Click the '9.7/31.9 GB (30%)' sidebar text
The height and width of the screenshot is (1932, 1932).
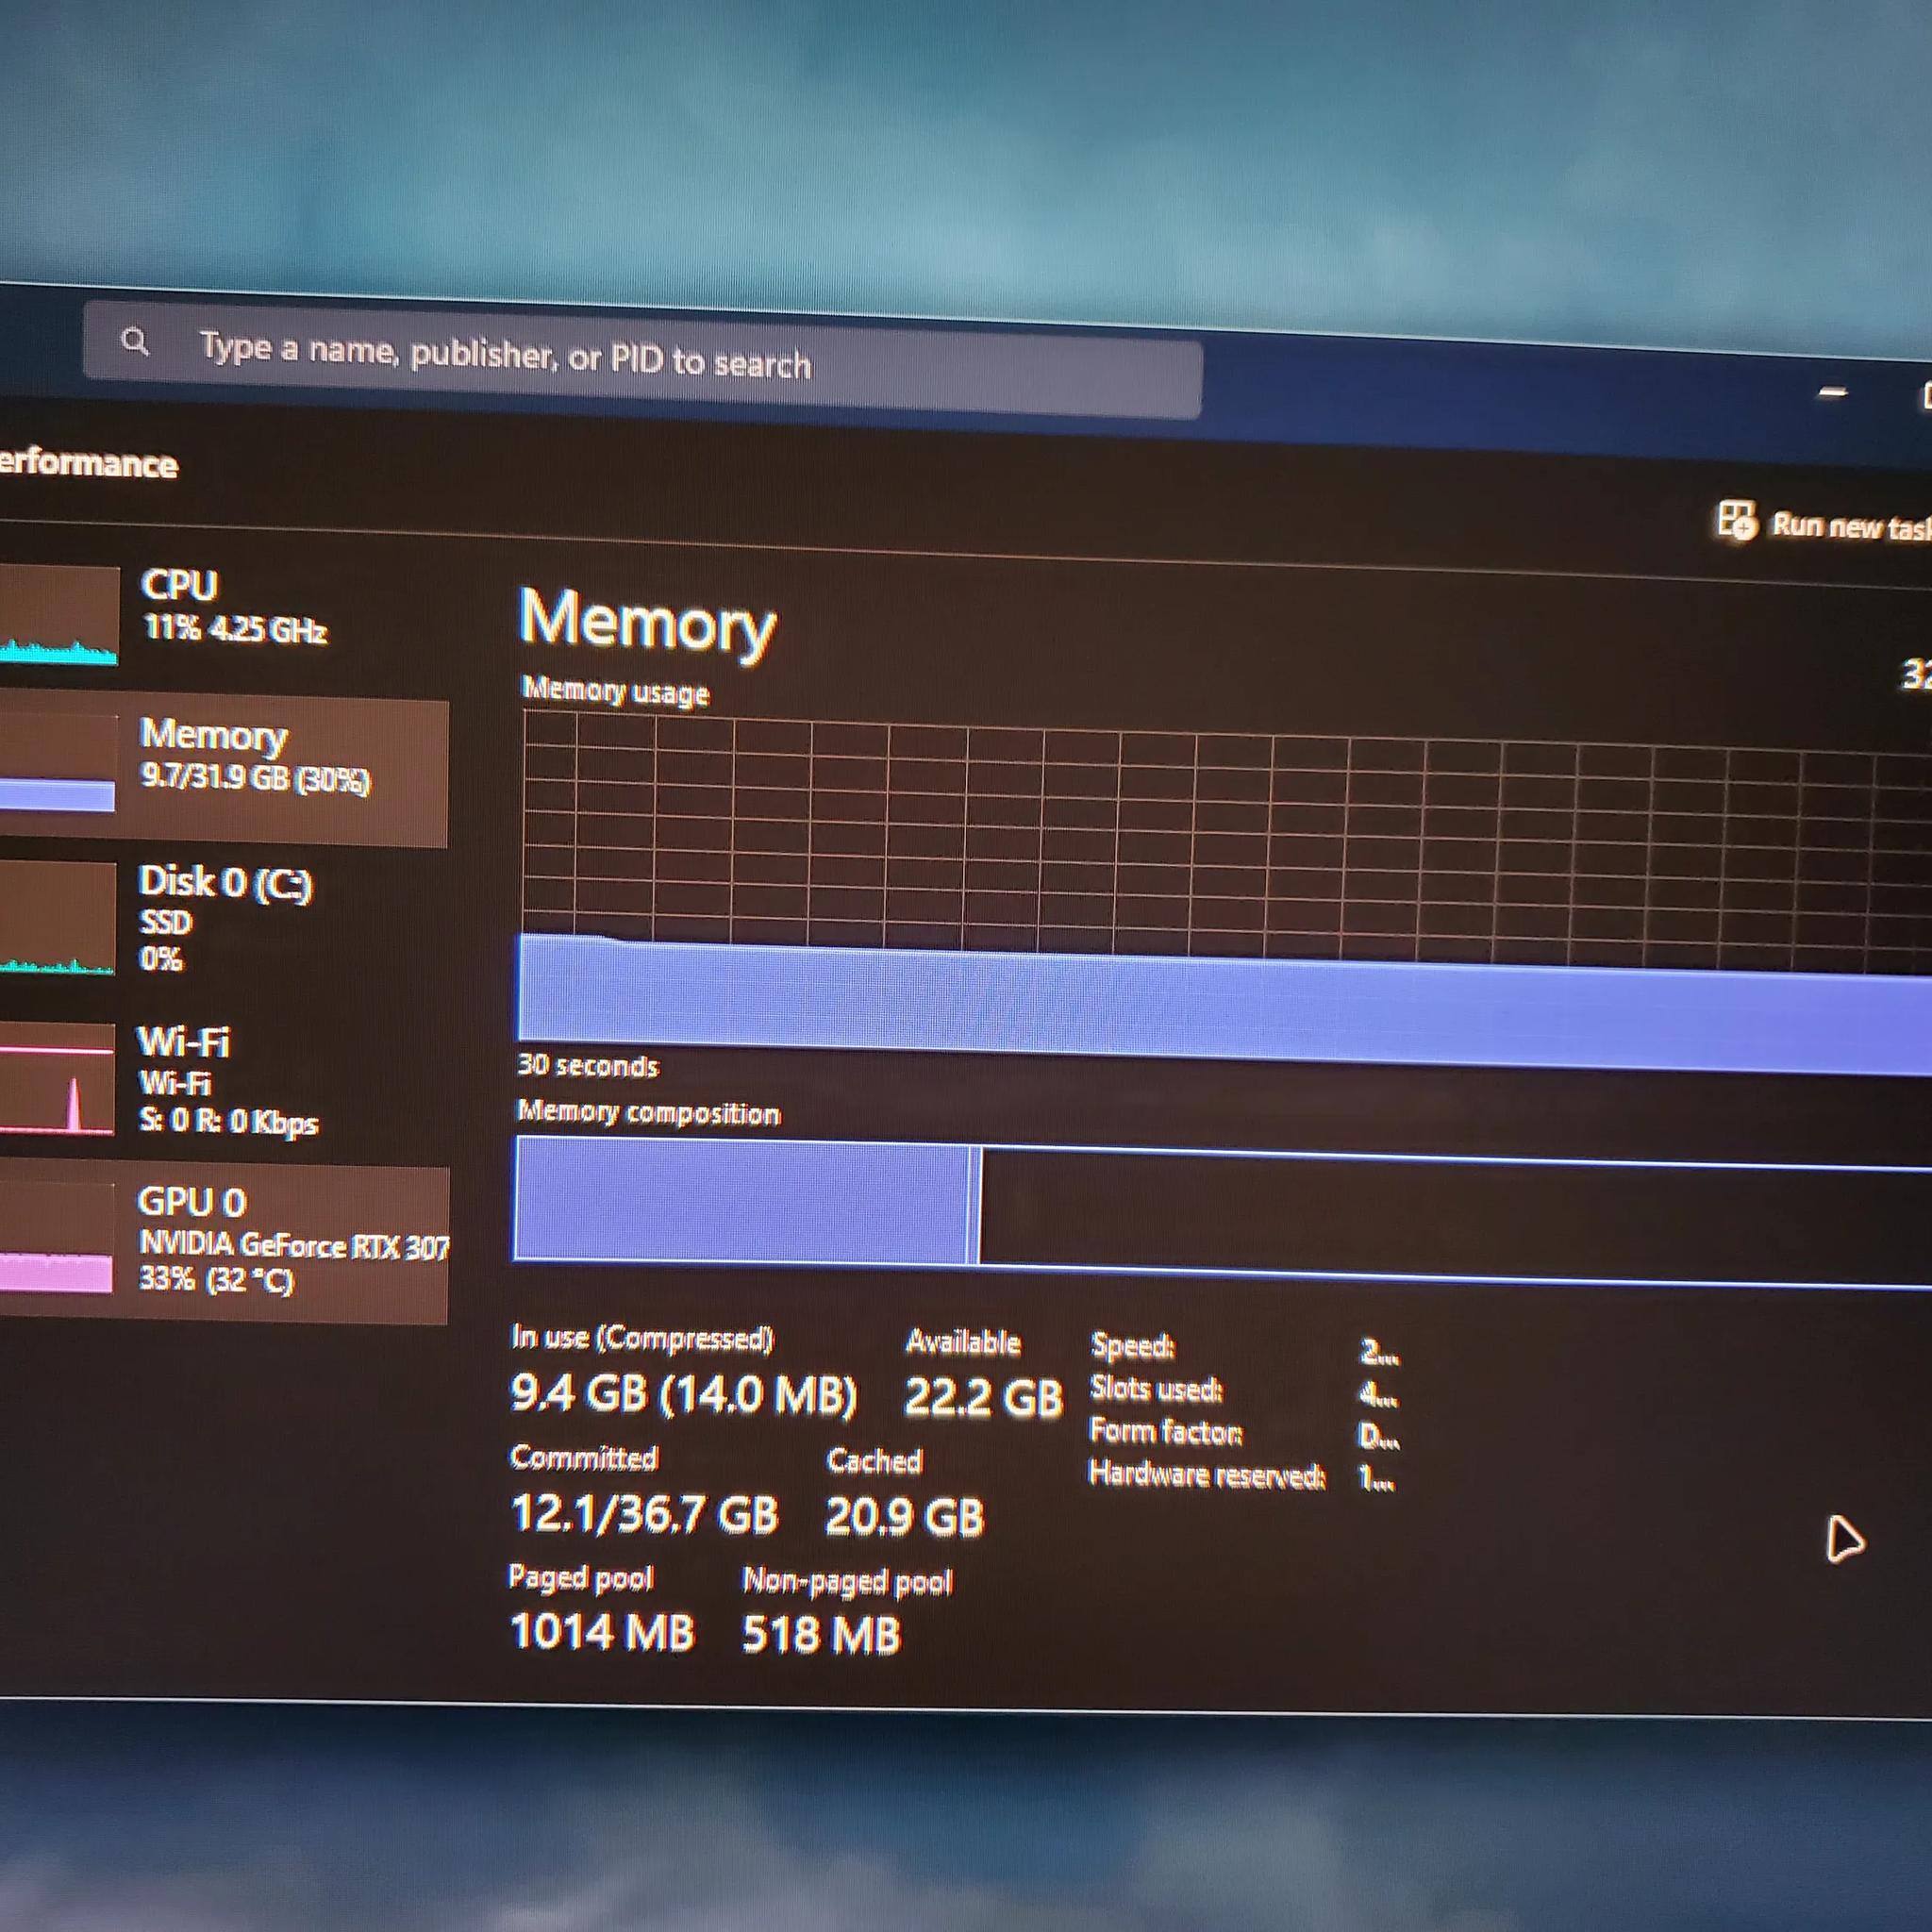tap(256, 778)
